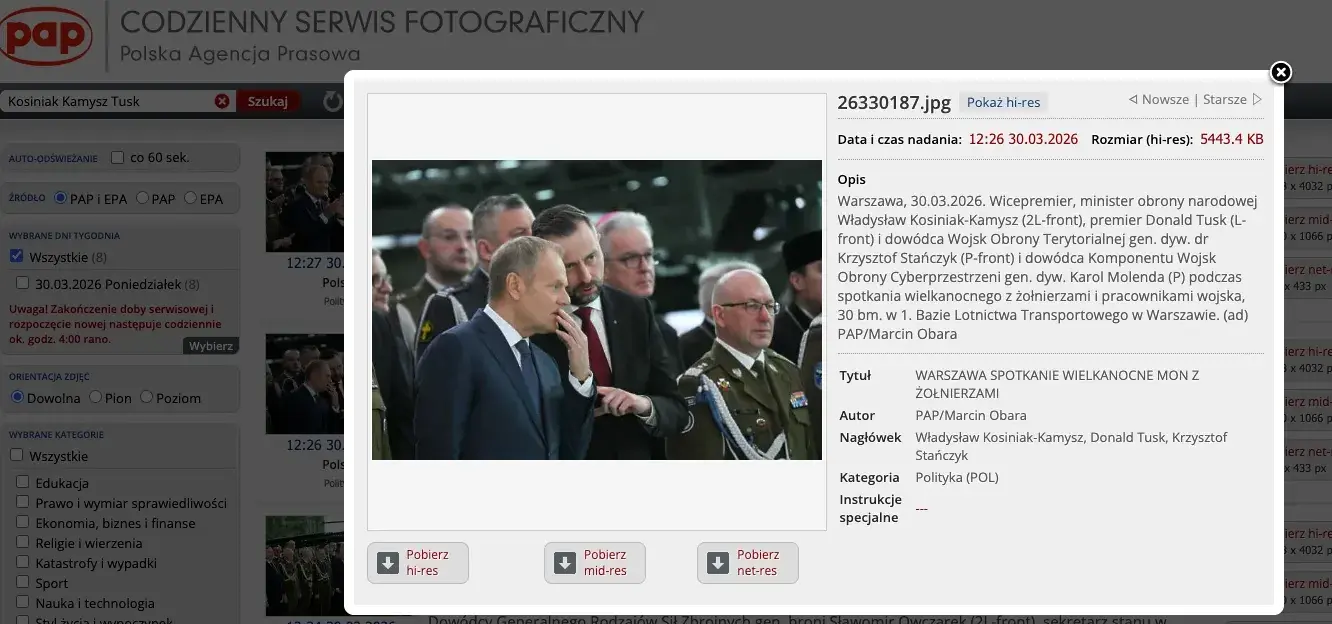This screenshot has width=1332, height=624.
Task: Select Pion orientation radio button
Action: (x=96, y=397)
